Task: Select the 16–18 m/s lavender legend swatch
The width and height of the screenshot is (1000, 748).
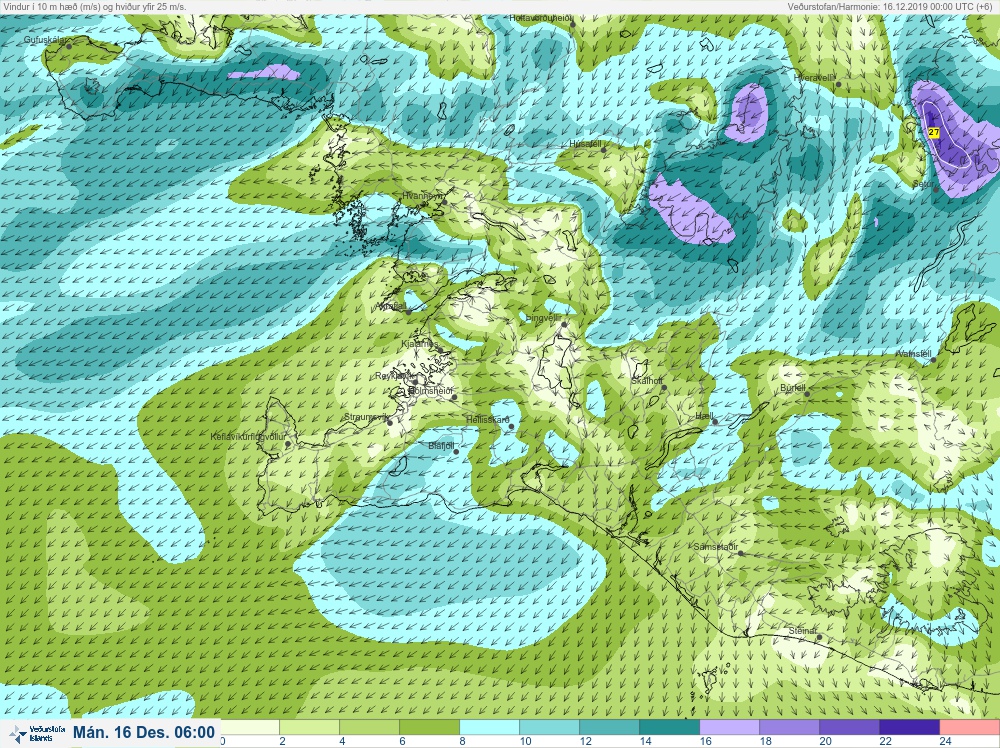Action: click(729, 727)
